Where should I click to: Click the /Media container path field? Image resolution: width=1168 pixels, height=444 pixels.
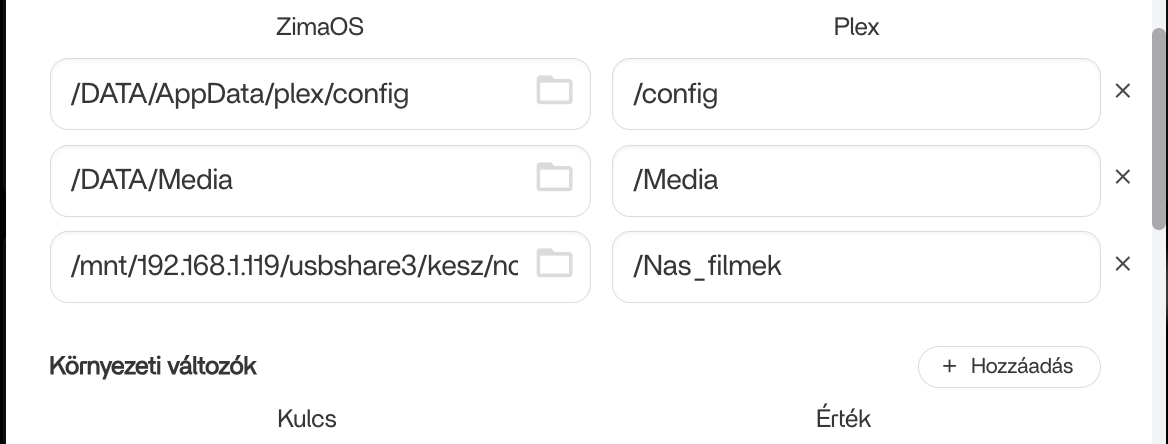tap(855, 180)
